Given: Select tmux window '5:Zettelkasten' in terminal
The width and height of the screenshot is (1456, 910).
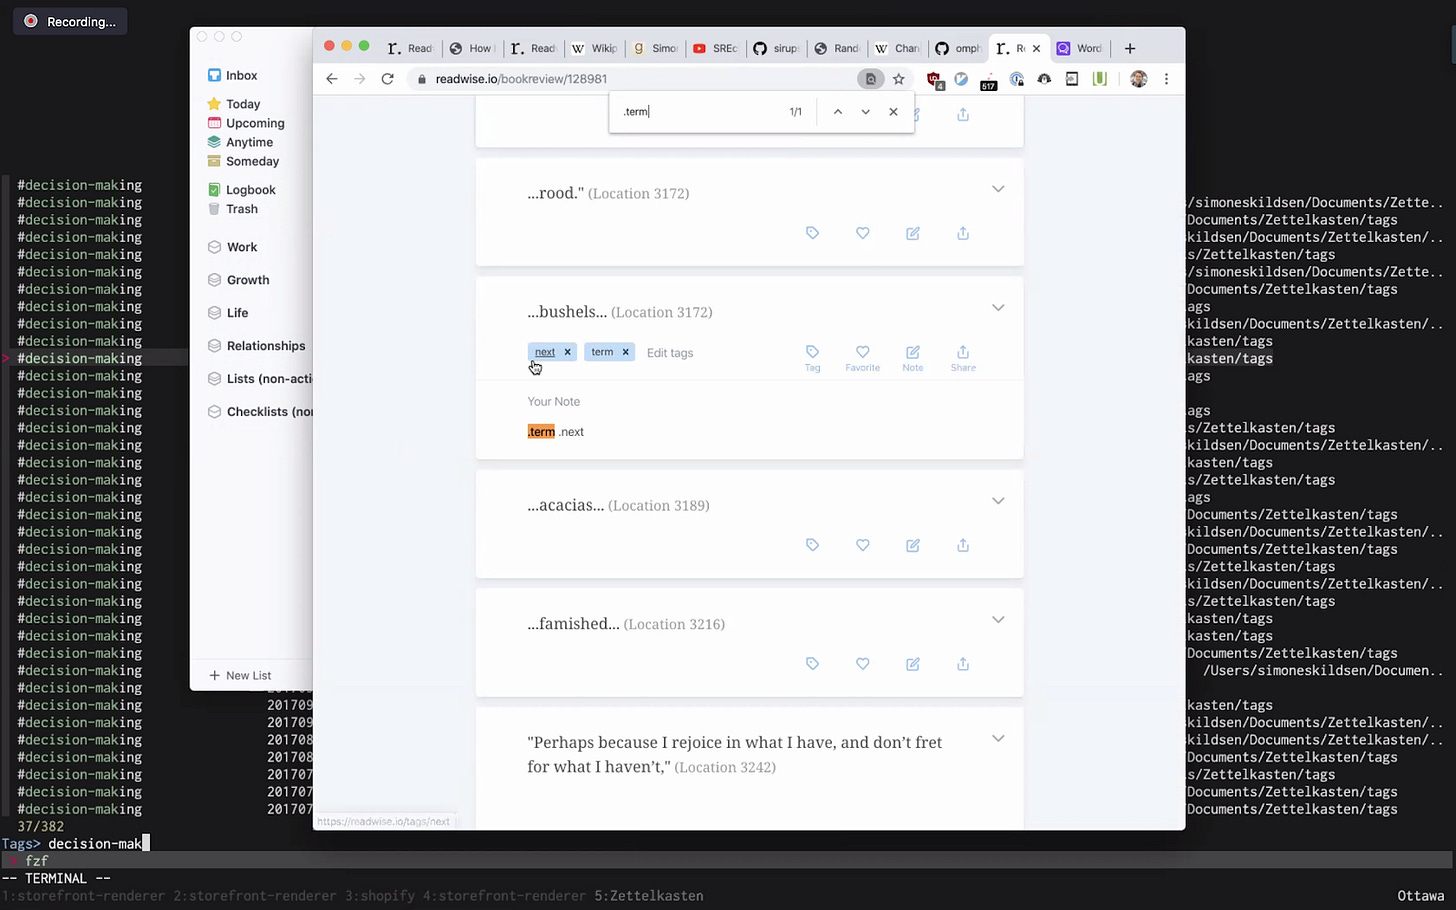Looking at the screenshot, I should pos(649,896).
